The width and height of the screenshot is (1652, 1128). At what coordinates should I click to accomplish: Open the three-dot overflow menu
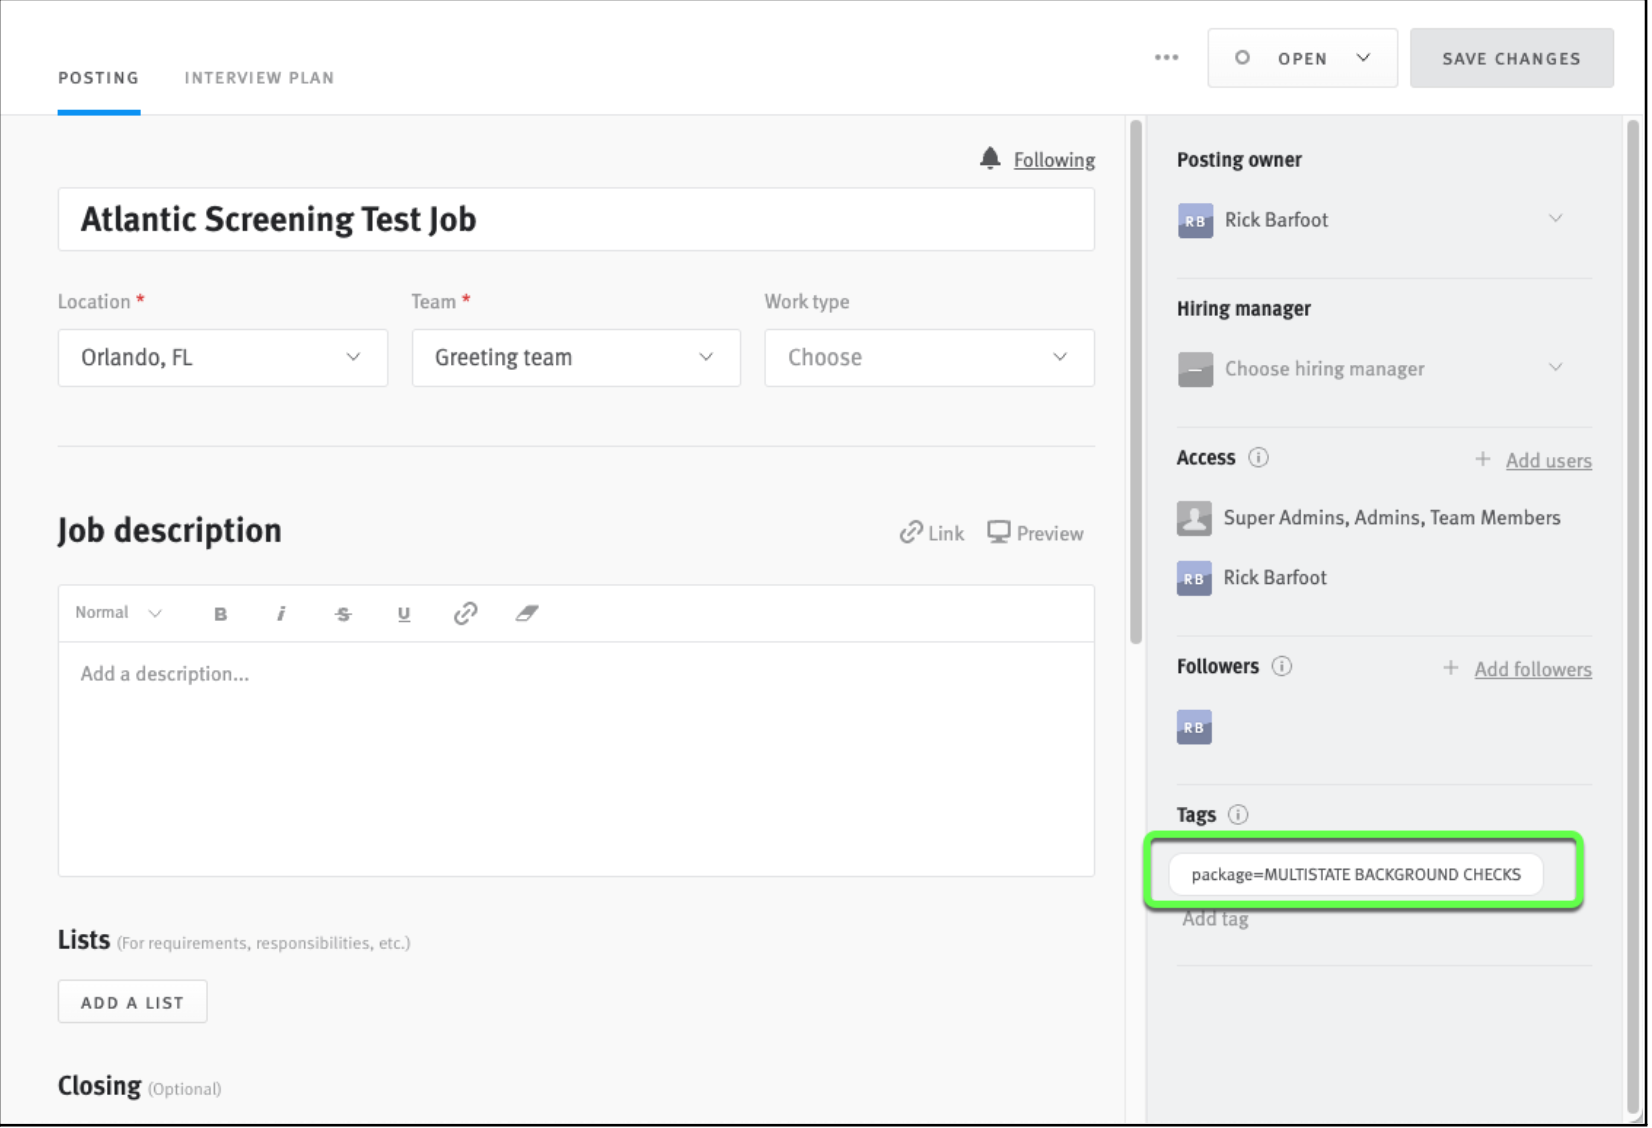pyautogui.click(x=1166, y=58)
